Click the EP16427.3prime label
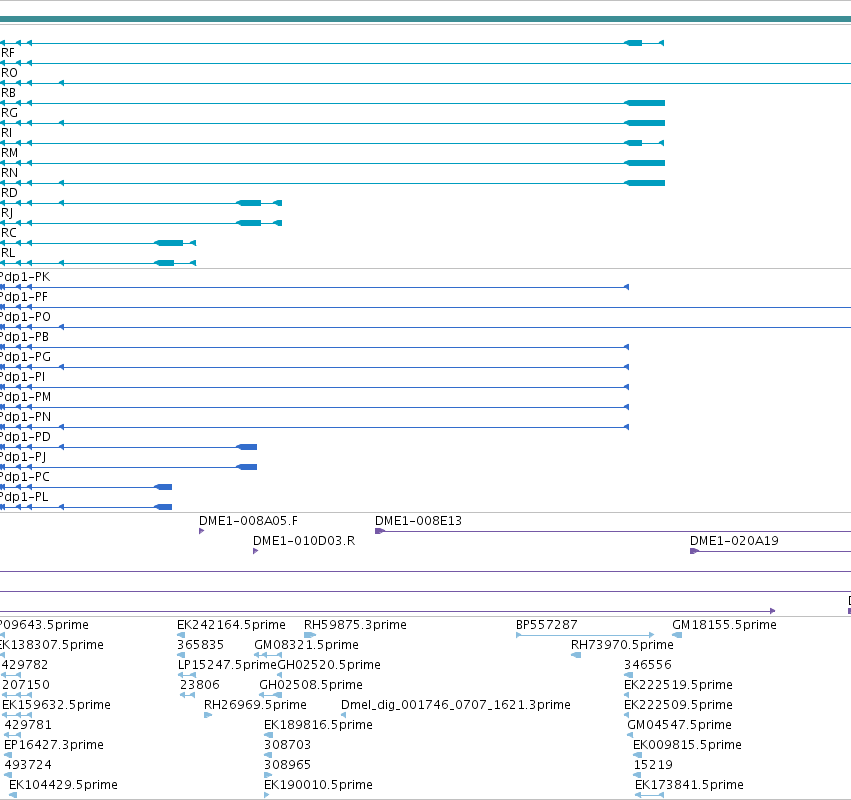This screenshot has height=800, width=851. (54, 745)
